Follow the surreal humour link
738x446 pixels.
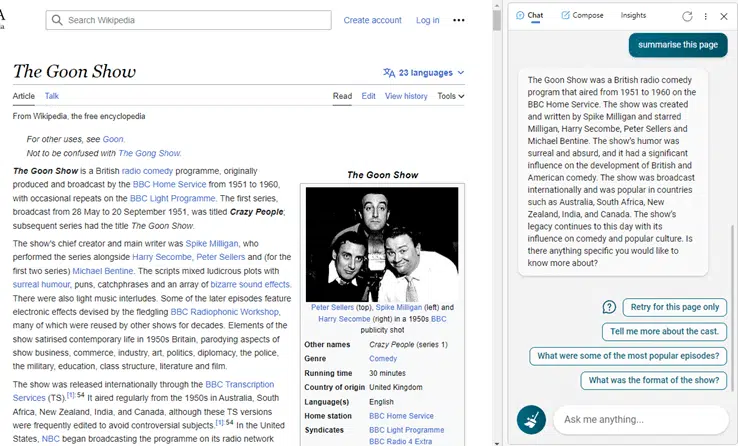(x=41, y=285)
